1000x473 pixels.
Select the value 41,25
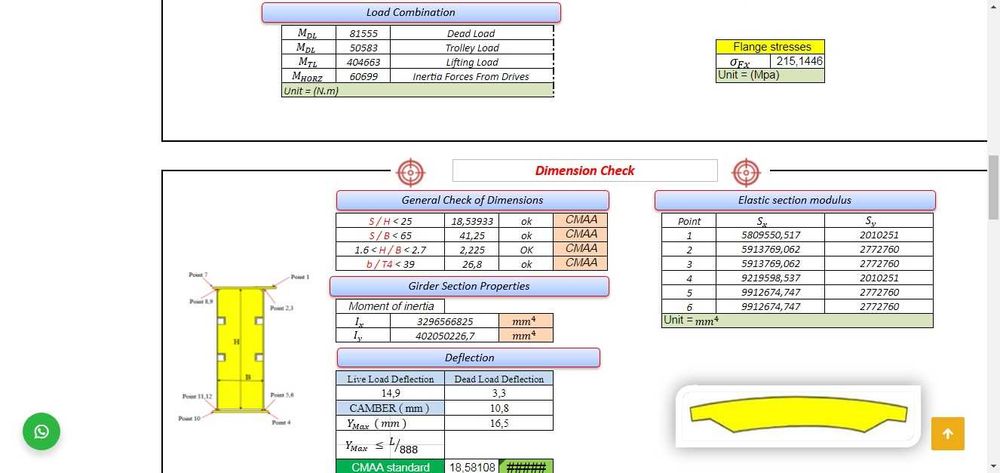point(471,236)
